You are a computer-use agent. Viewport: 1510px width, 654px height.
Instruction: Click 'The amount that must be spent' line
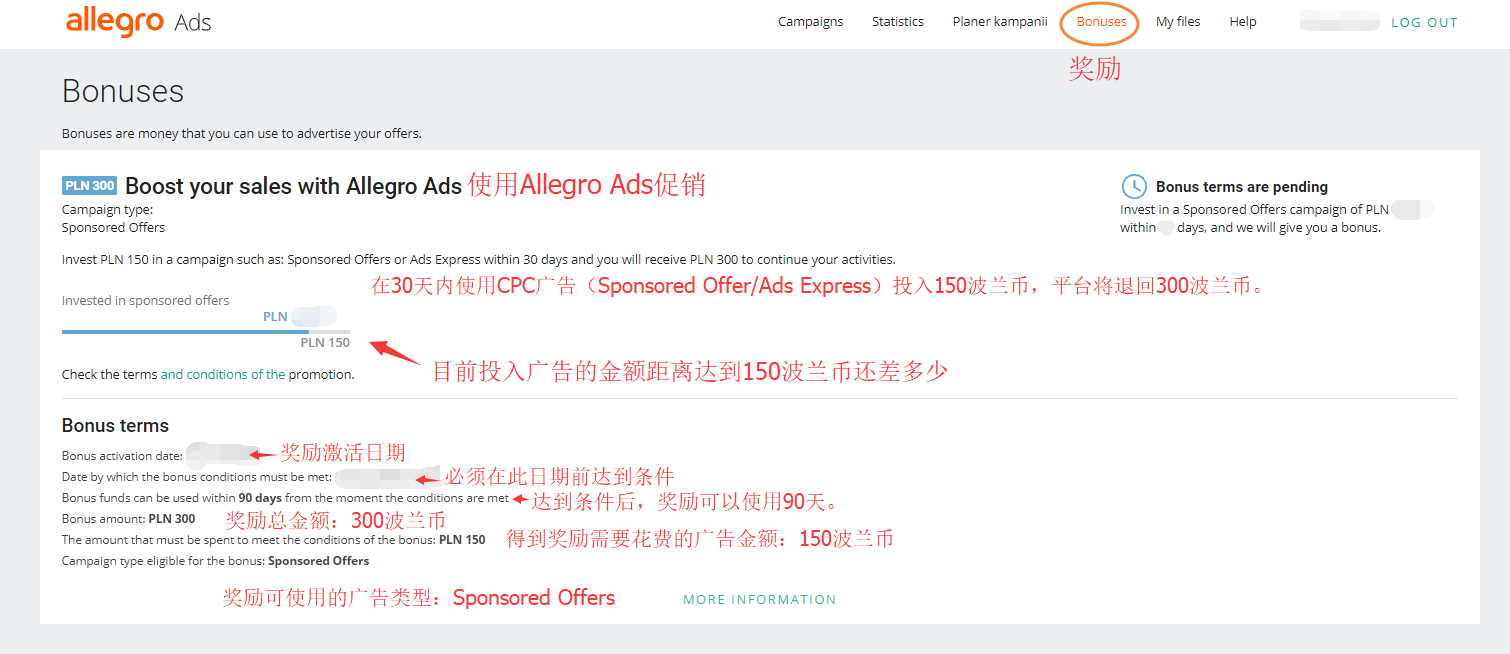[274, 540]
